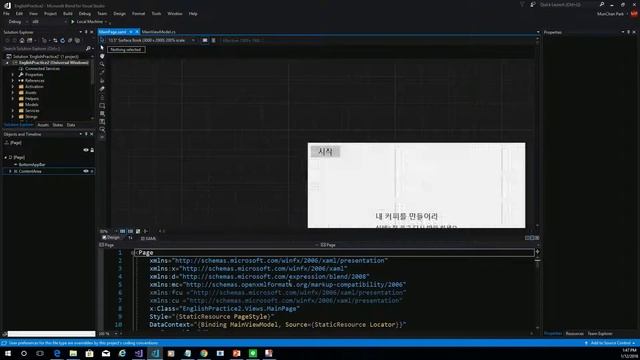Switch to States panel tab
The width and height of the screenshot is (640, 360).
[x=58, y=125]
